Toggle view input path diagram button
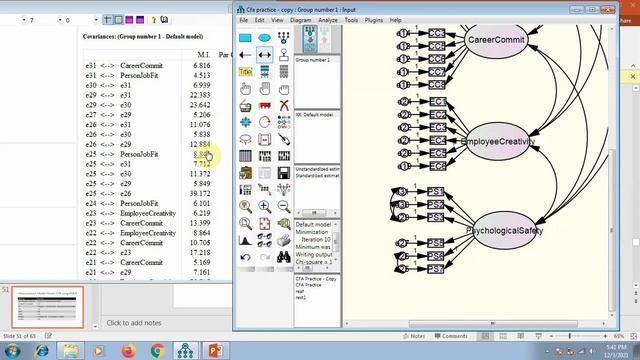Viewport: 640px width, 360px height. tap(310, 39)
